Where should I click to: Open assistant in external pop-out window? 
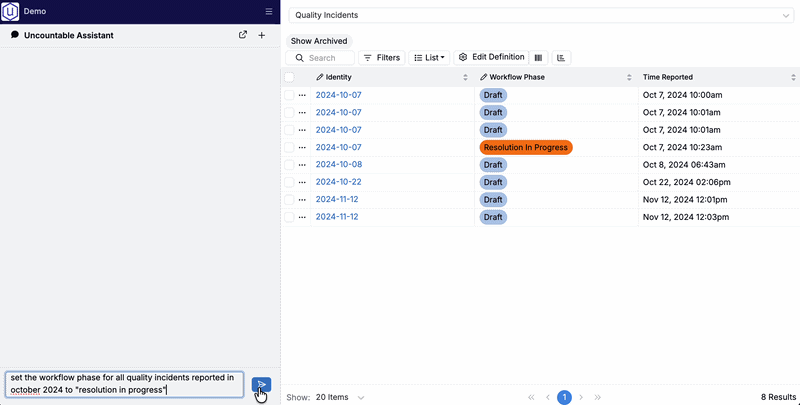(243, 35)
